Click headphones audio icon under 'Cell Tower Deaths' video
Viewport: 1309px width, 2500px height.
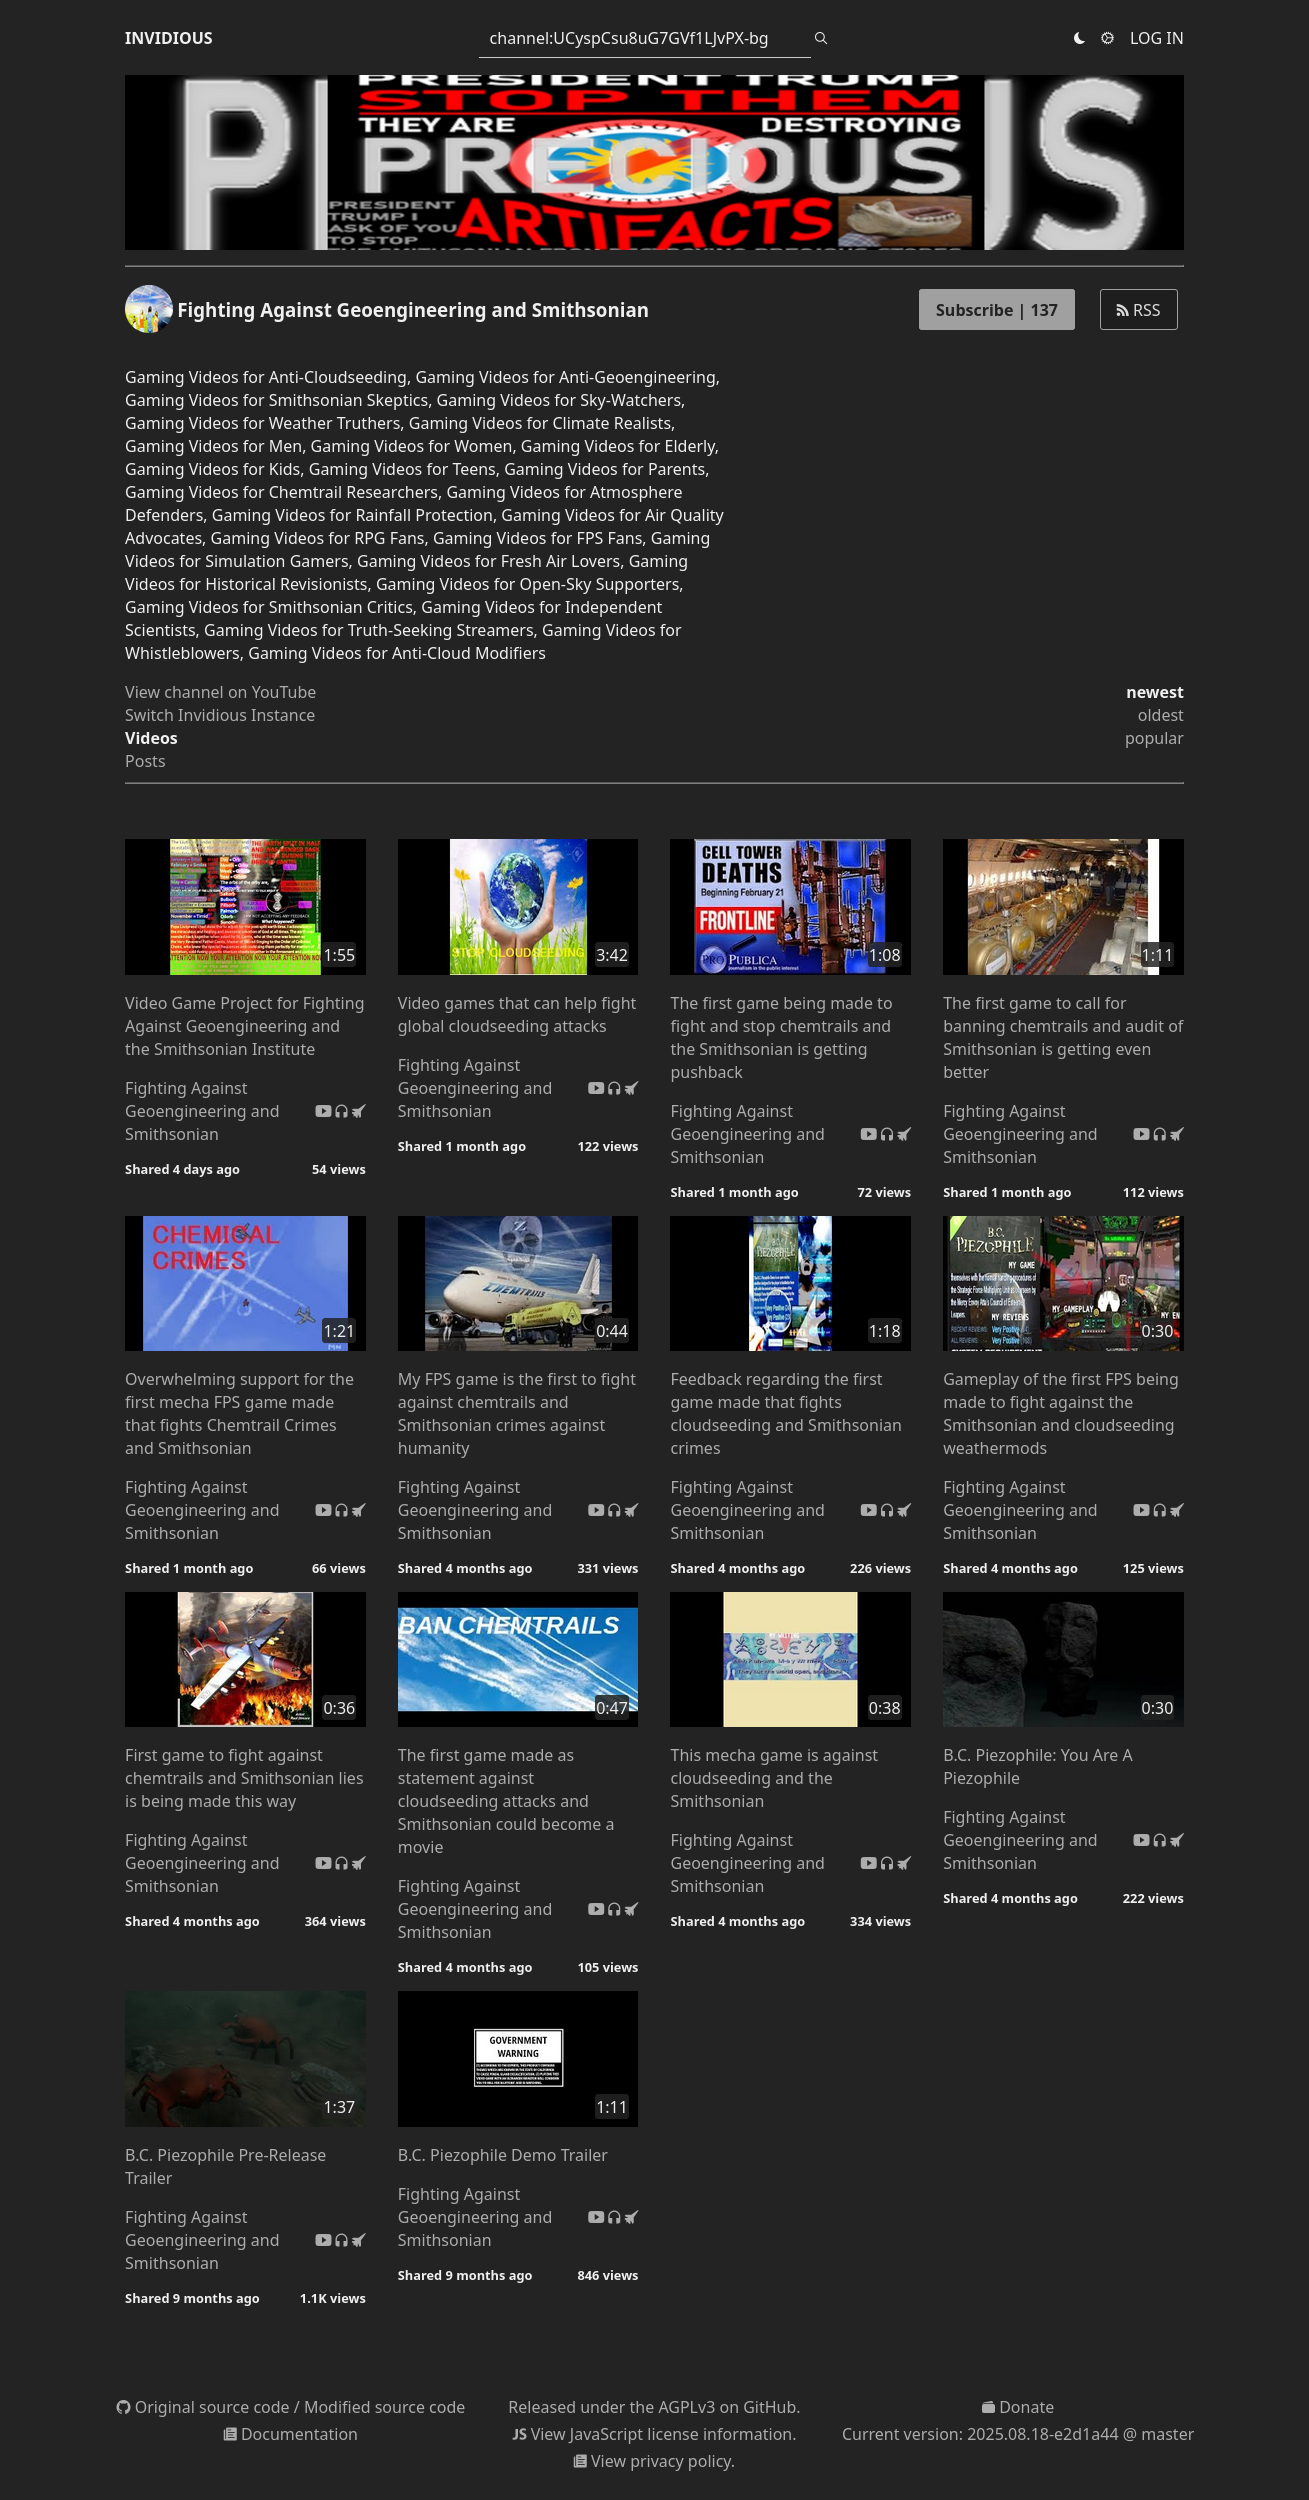point(886,1134)
